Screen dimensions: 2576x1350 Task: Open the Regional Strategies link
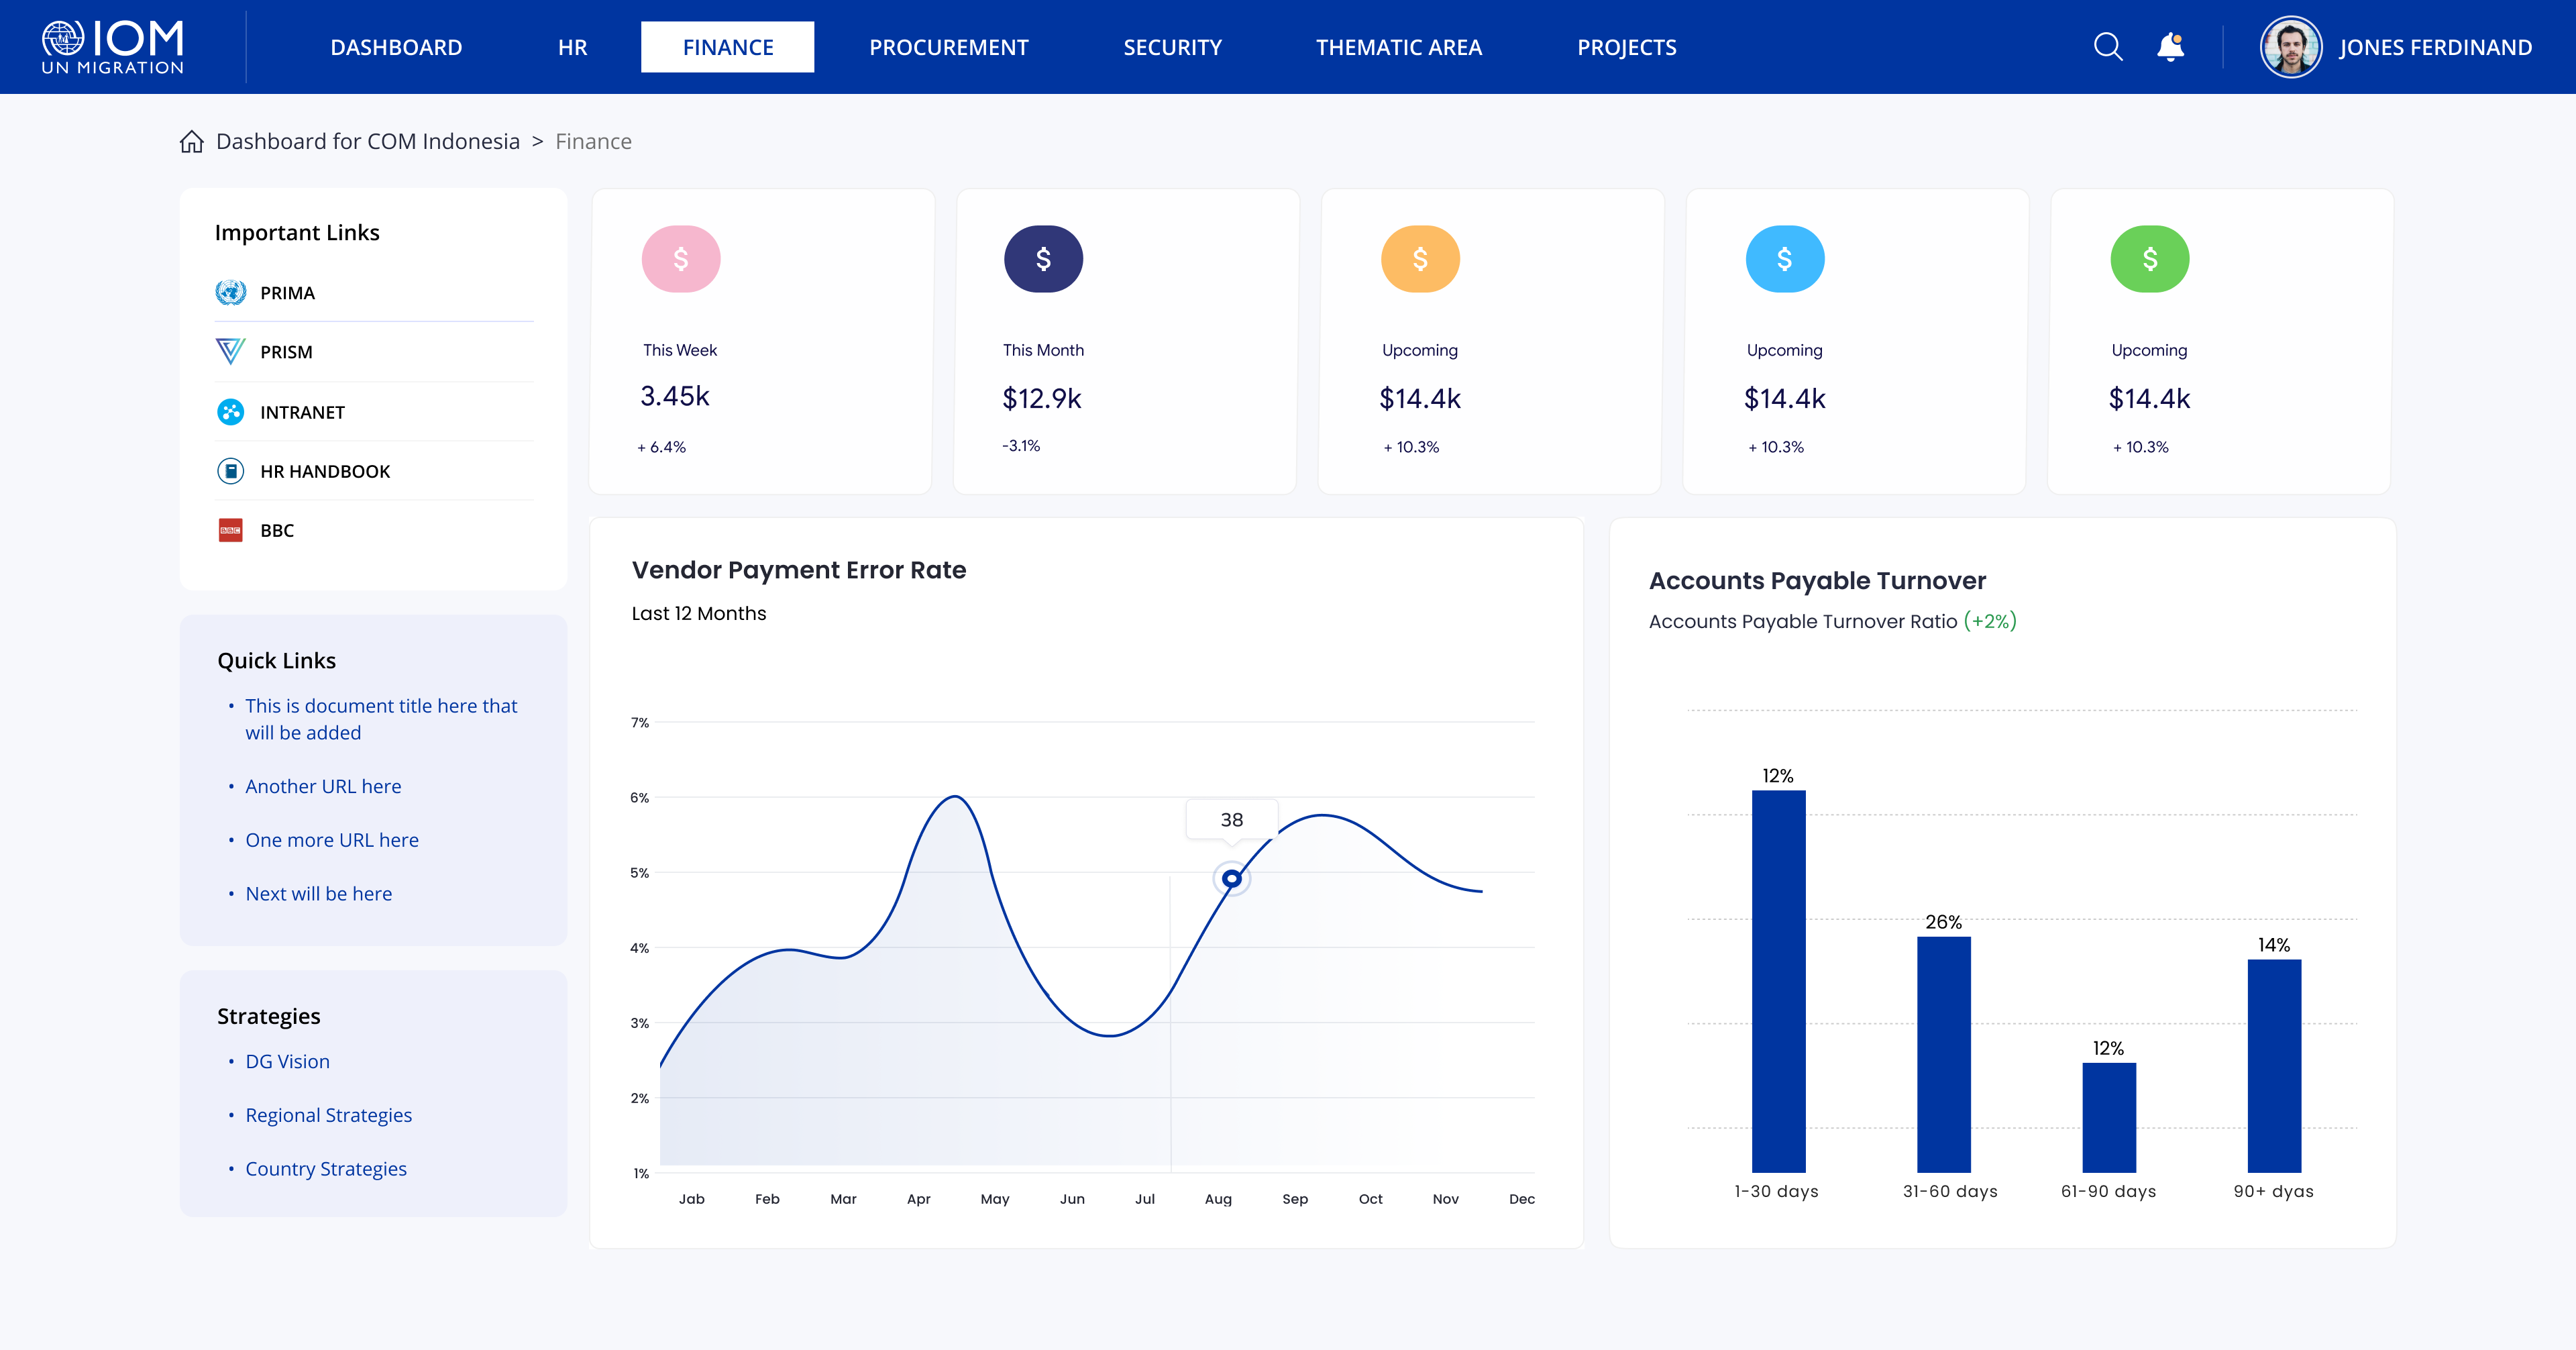tap(328, 1115)
